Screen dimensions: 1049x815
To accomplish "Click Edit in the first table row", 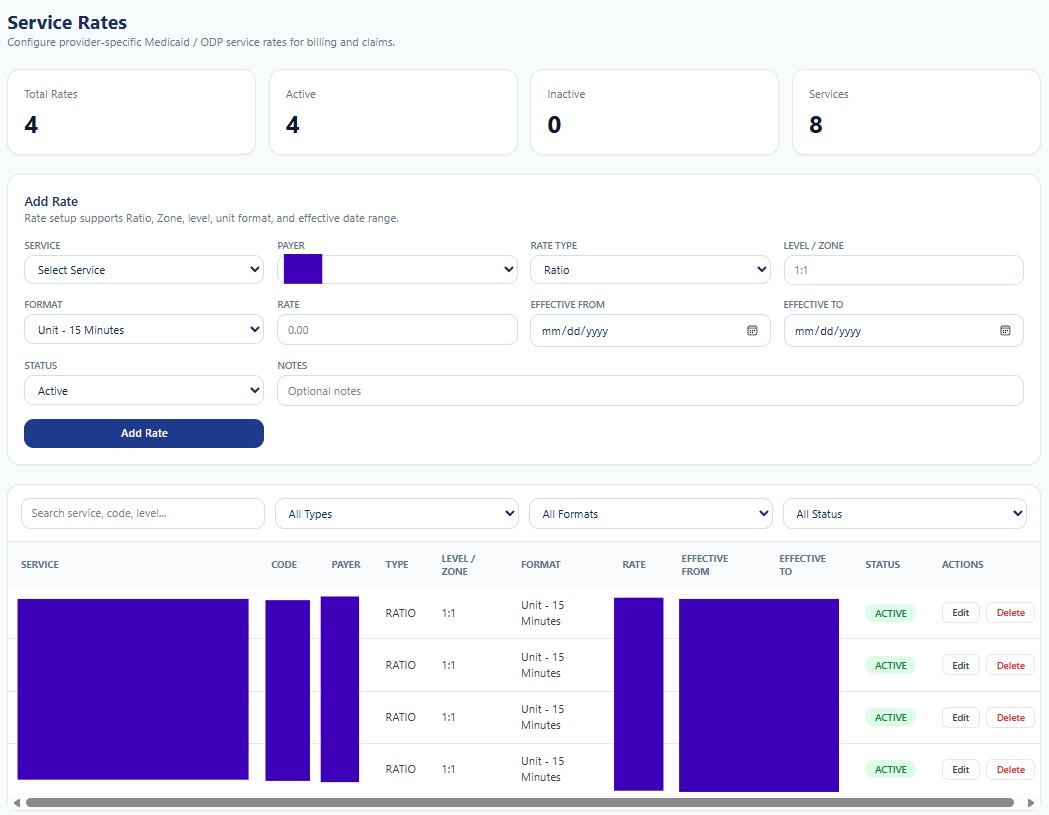I will [961, 613].
